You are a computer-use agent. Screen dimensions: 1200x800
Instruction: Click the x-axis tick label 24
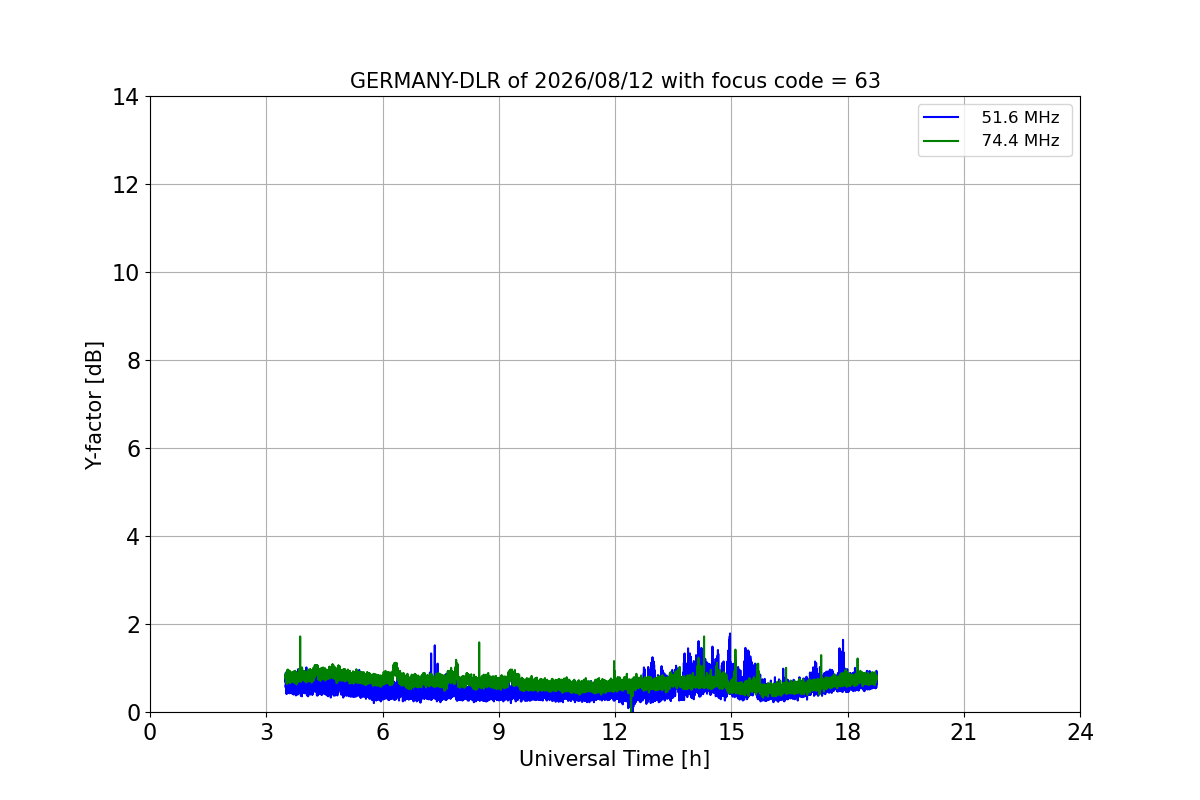(x=1080, y=732)
